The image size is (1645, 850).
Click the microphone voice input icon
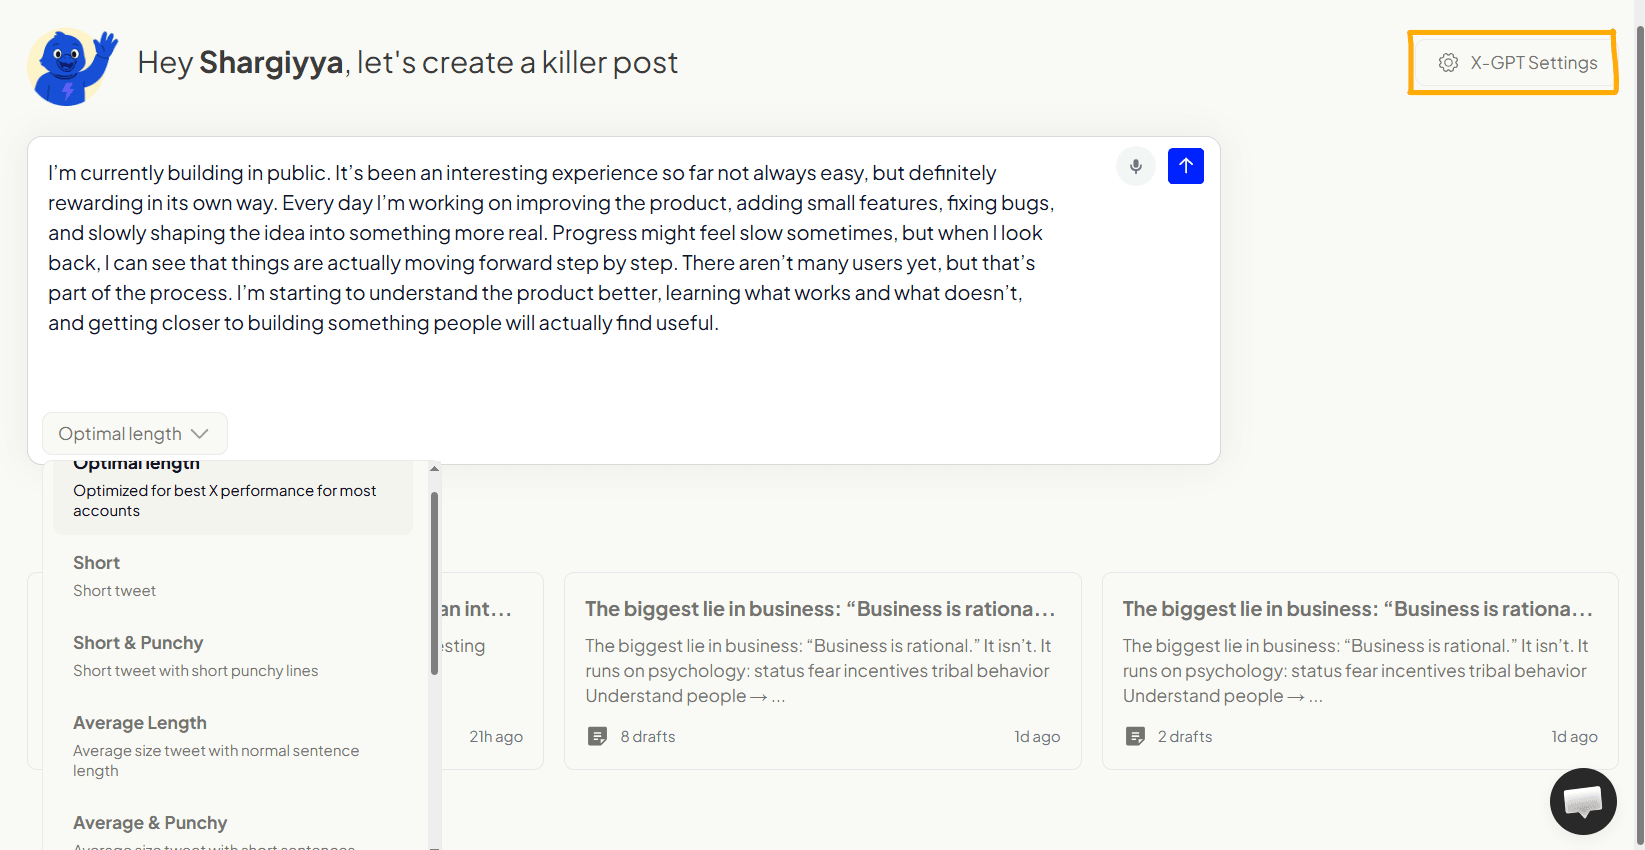coord(1136,166)
